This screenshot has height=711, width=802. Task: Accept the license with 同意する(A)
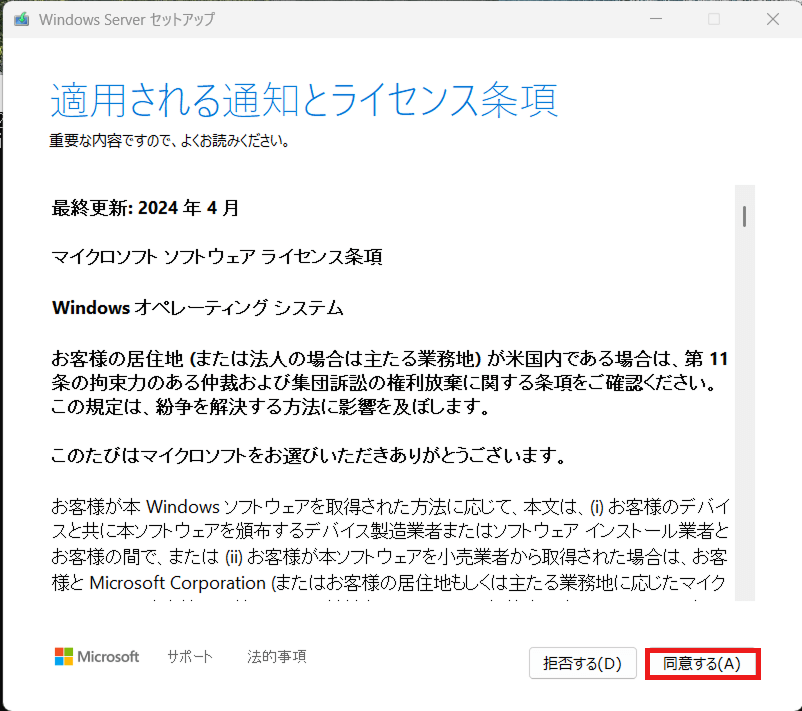point(702,663)
